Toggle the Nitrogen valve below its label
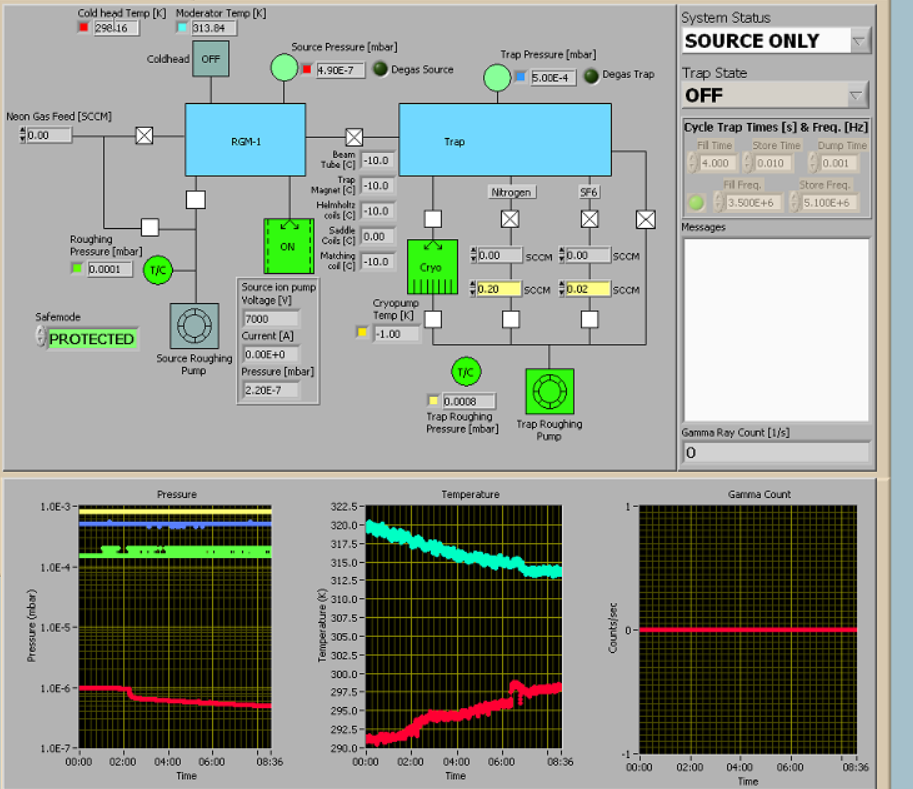 [x=510, y=218]
